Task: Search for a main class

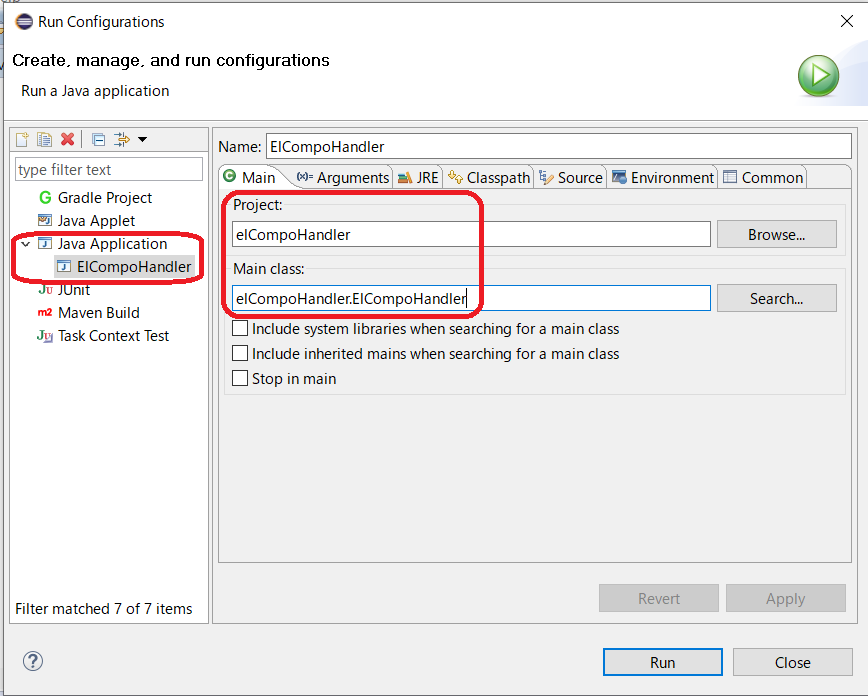Action: pos(776,297)
